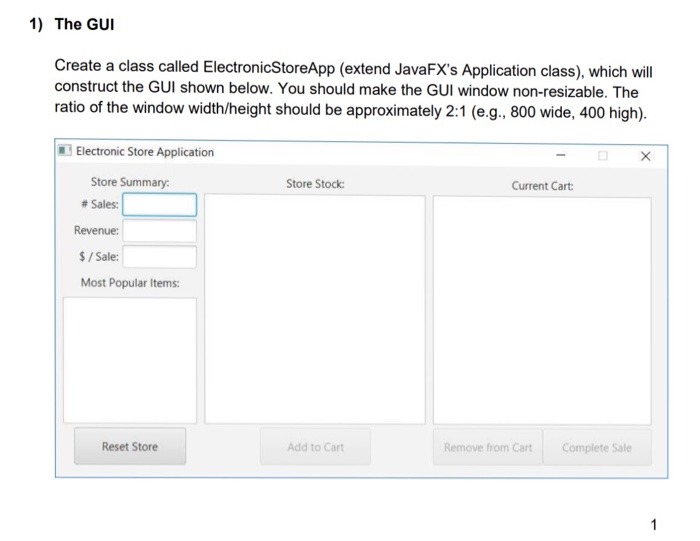Click the disabled maximize window button

pos(603,156)
